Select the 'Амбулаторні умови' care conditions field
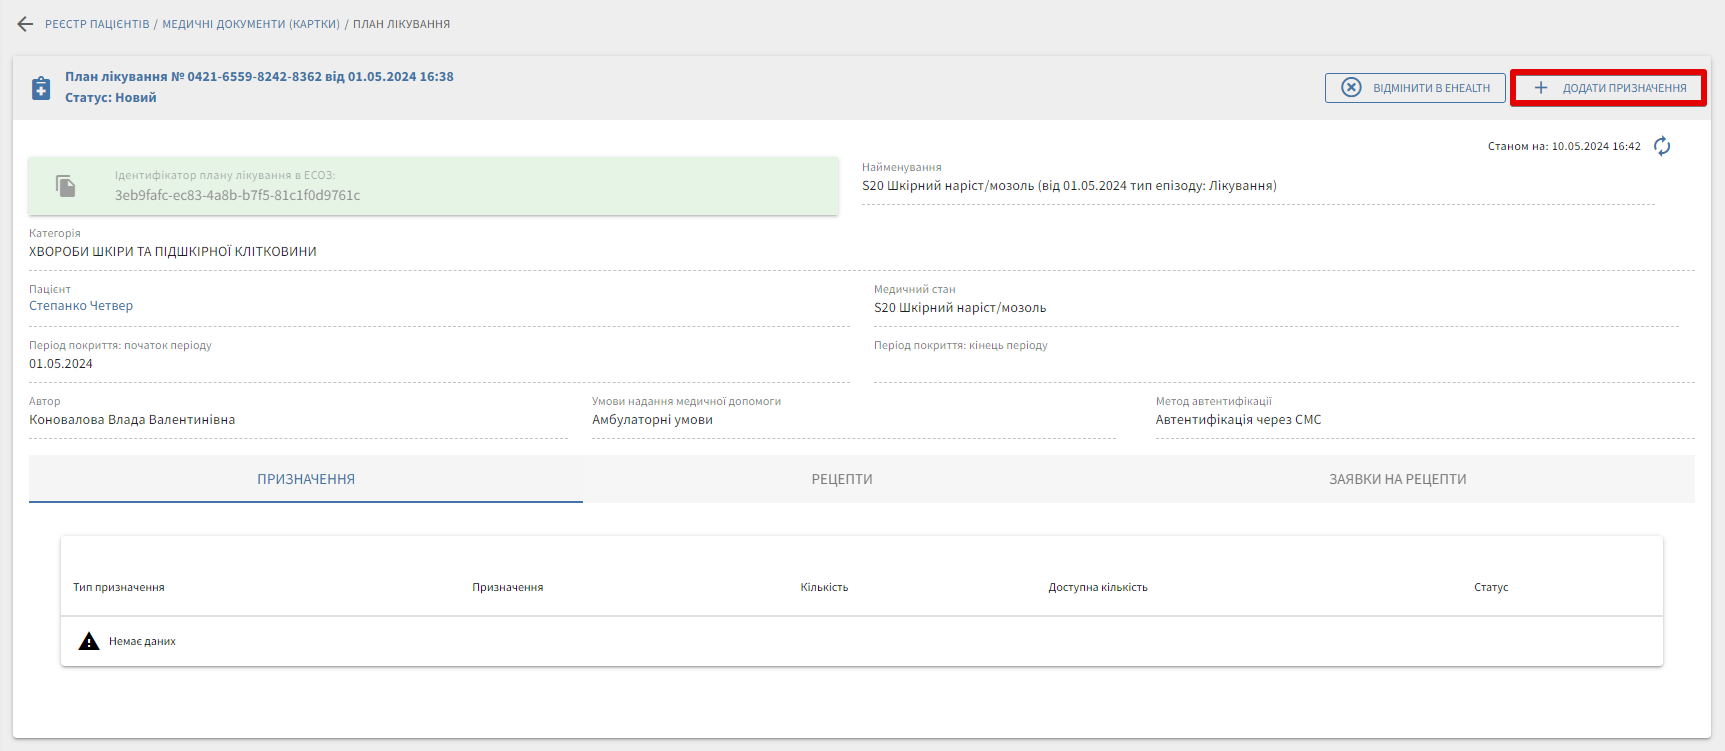The width and height of the screenshot is (1725, 751). click(652, 420)
